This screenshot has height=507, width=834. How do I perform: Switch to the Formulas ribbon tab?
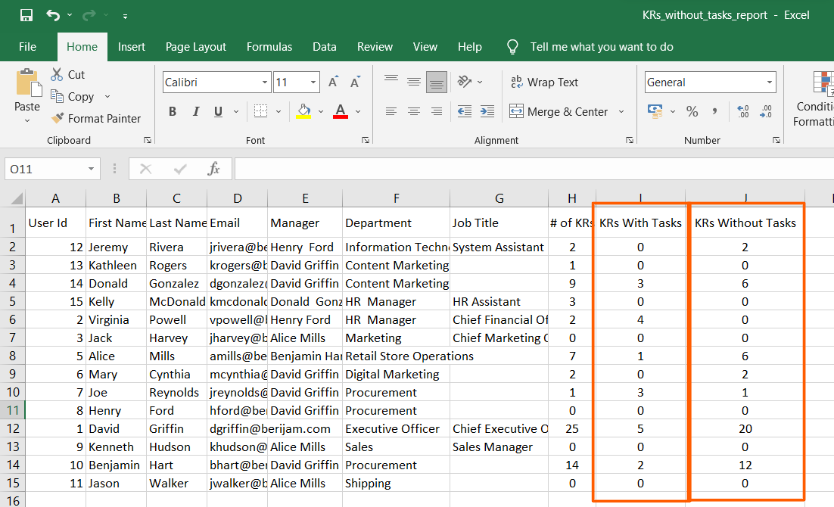[x=269, y=47]
